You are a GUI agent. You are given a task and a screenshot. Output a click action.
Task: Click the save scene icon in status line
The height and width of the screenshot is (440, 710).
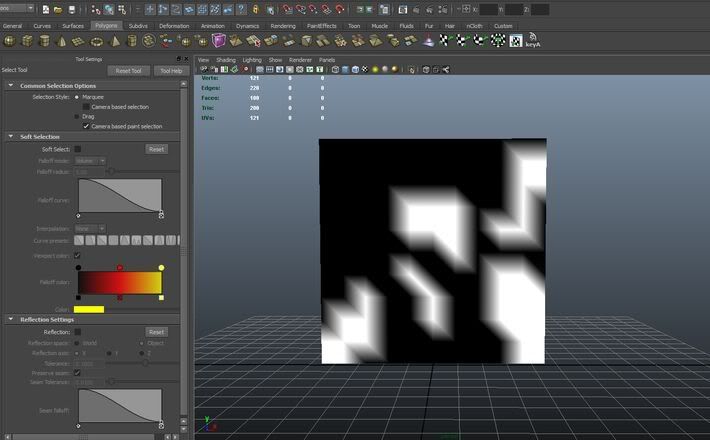point(71,9)
